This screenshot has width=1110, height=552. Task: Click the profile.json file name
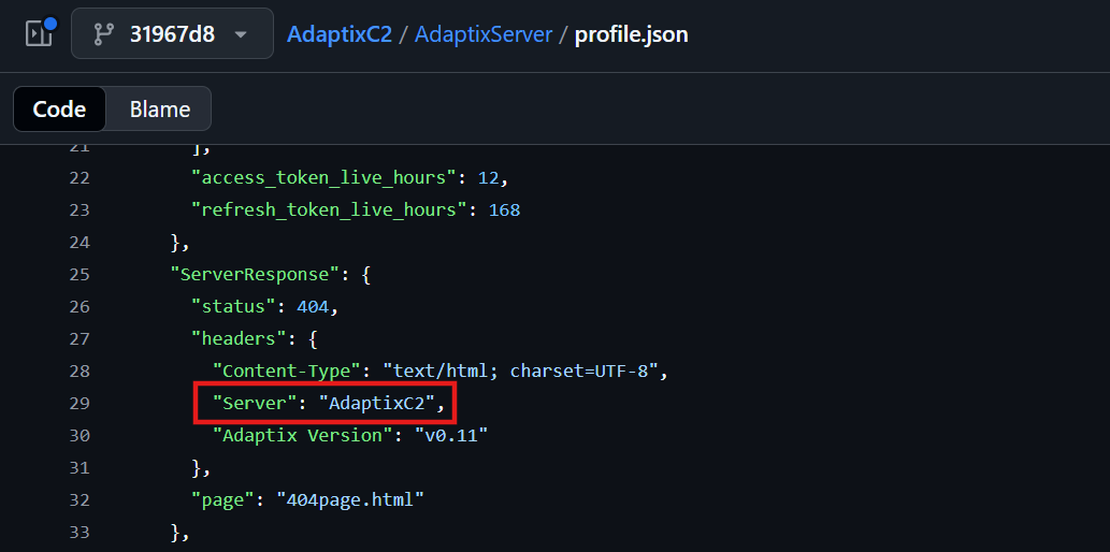(x=631, y=34)
